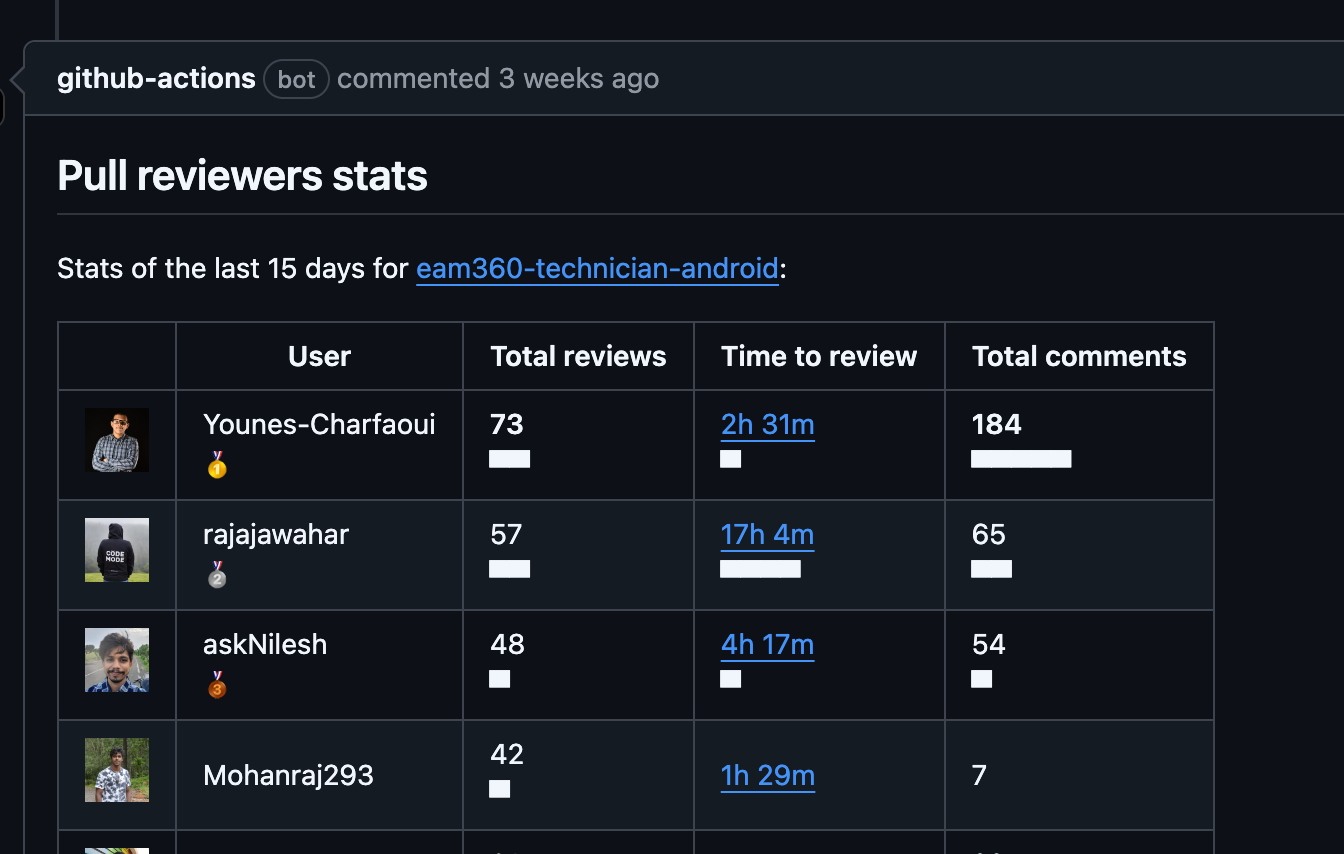
Task: Click Younes-Charfaoui's avatar thumbnail
Action: (x=117, y=440)
